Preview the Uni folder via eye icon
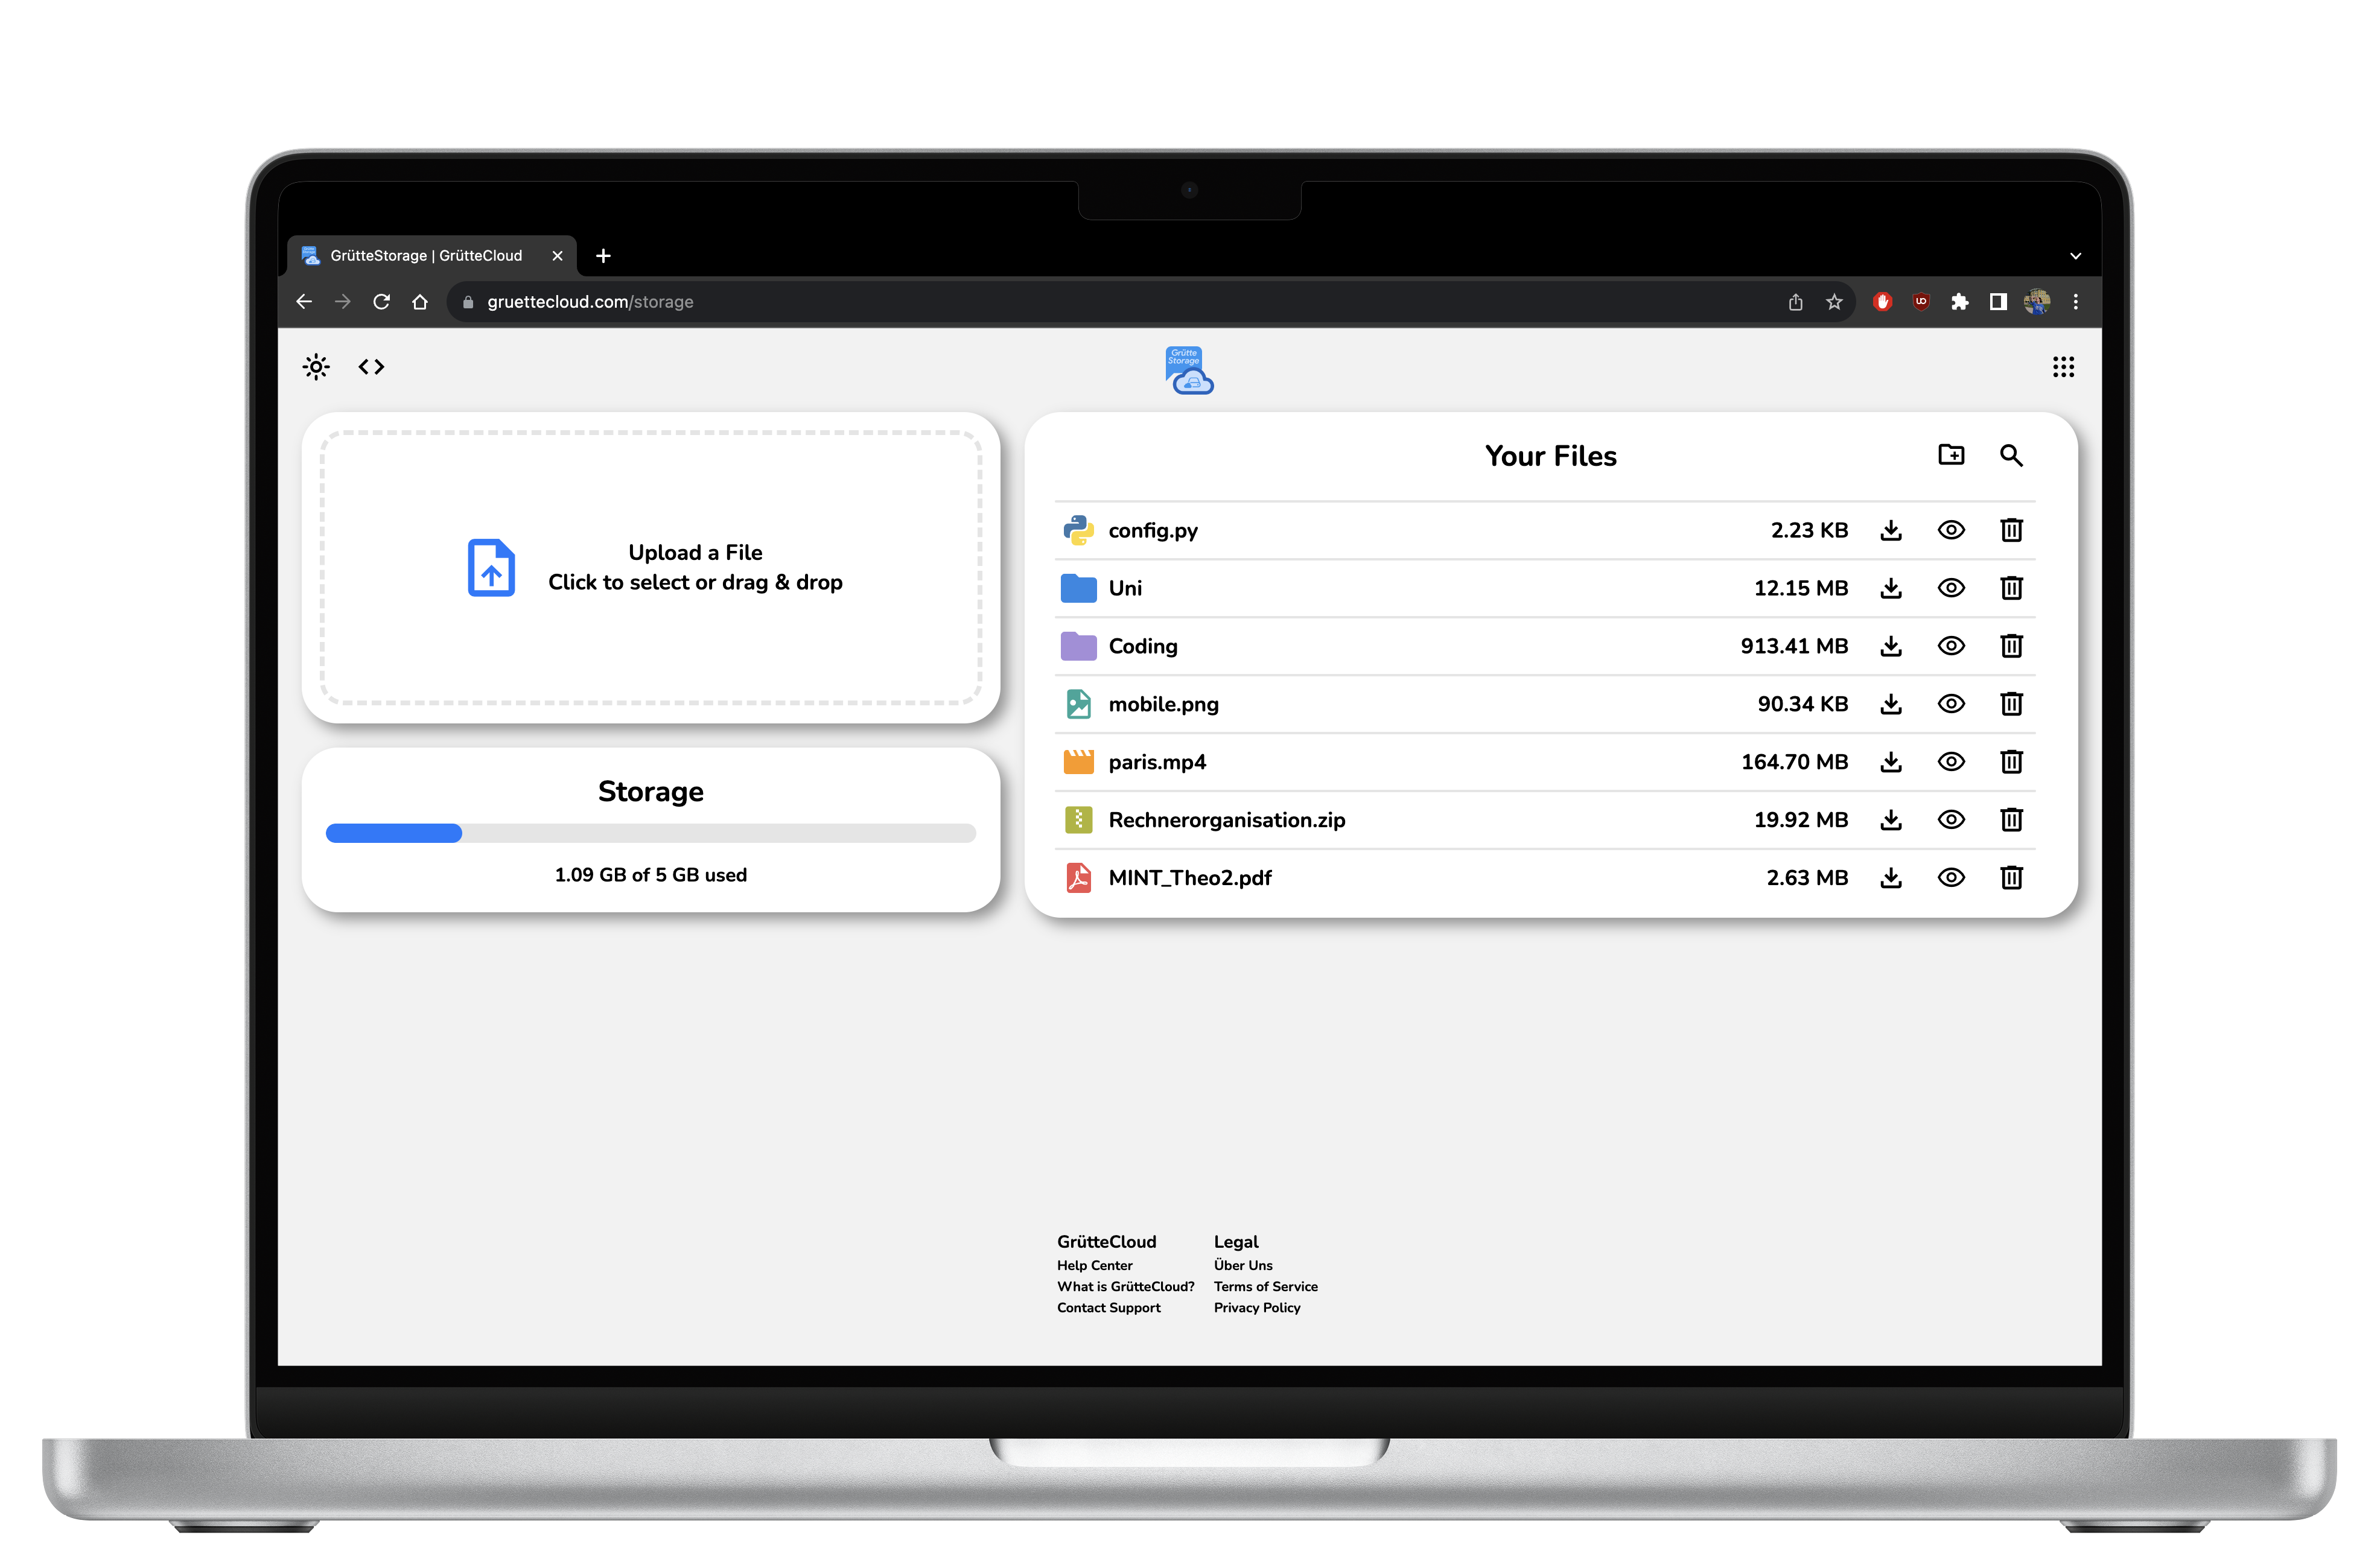Screen dimensions: 2380x1547 (x=1951, y=588)
